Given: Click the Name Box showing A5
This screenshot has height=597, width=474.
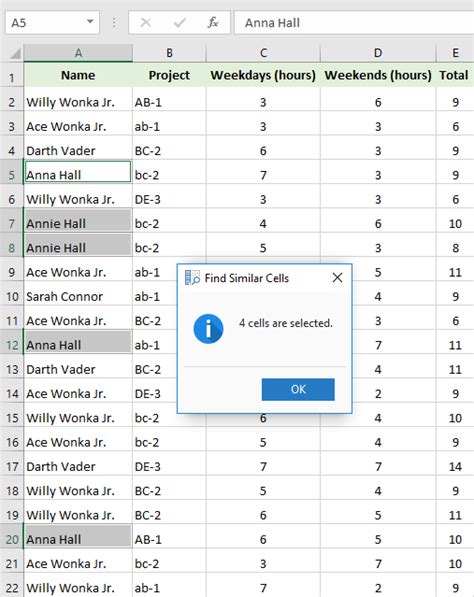Looking at the screenshot, I should [x=46, y=23].
